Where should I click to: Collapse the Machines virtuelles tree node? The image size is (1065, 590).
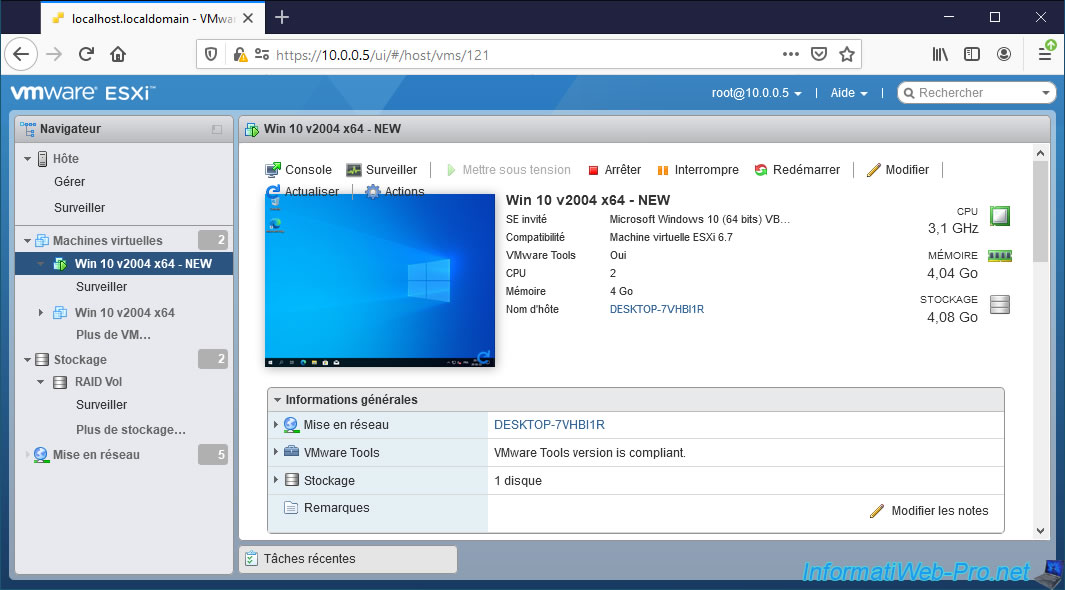[x=28, y=240]
